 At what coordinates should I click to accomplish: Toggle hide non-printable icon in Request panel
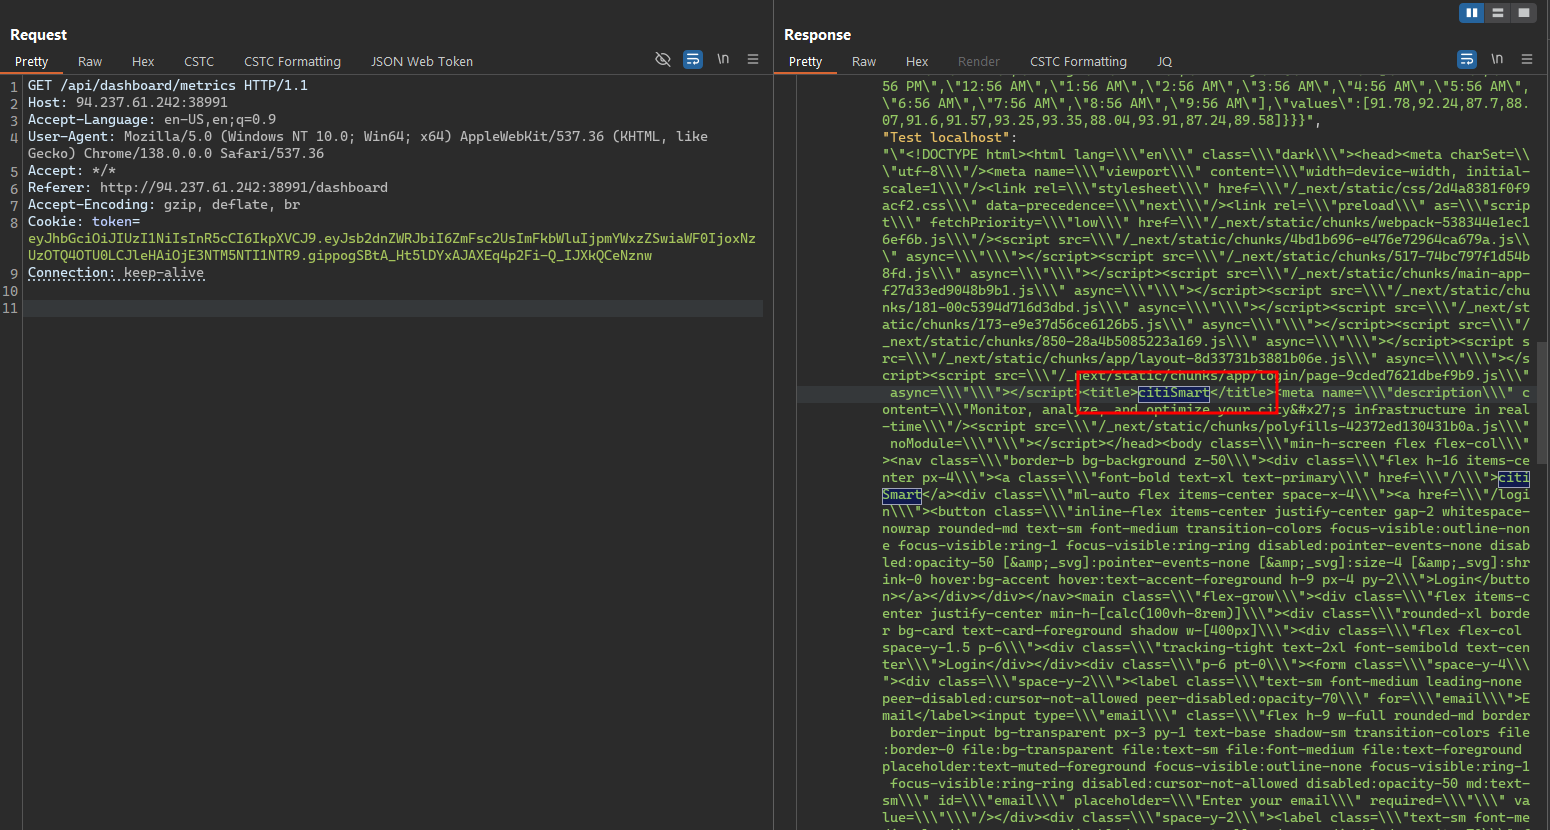[x=662, y=60]
